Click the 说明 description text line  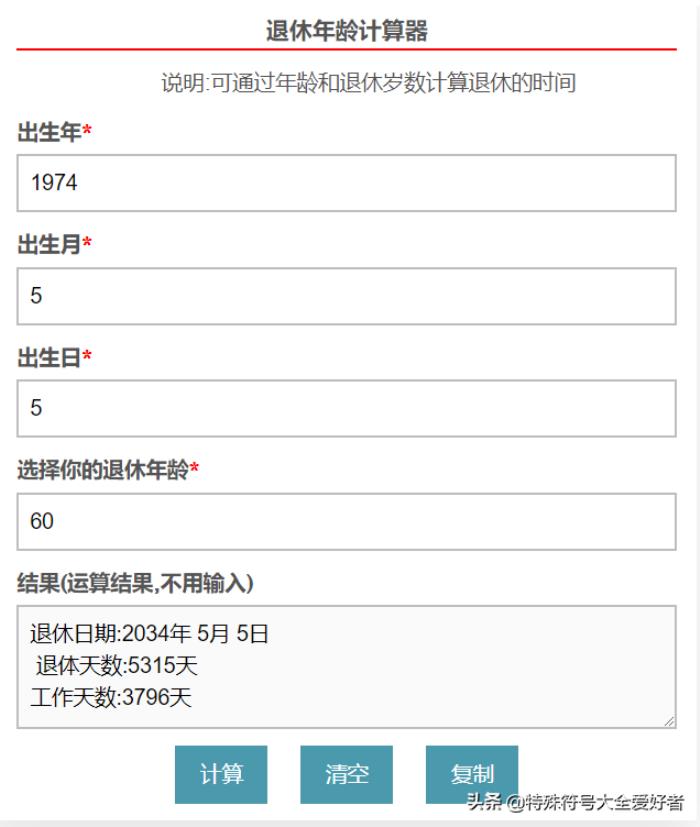pos(369,84)
